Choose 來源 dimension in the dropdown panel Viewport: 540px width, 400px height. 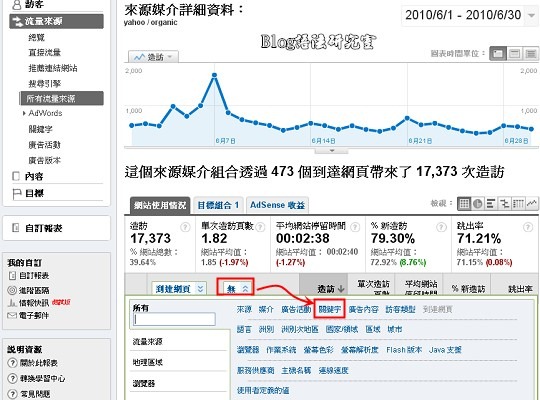tap(244, 309)
